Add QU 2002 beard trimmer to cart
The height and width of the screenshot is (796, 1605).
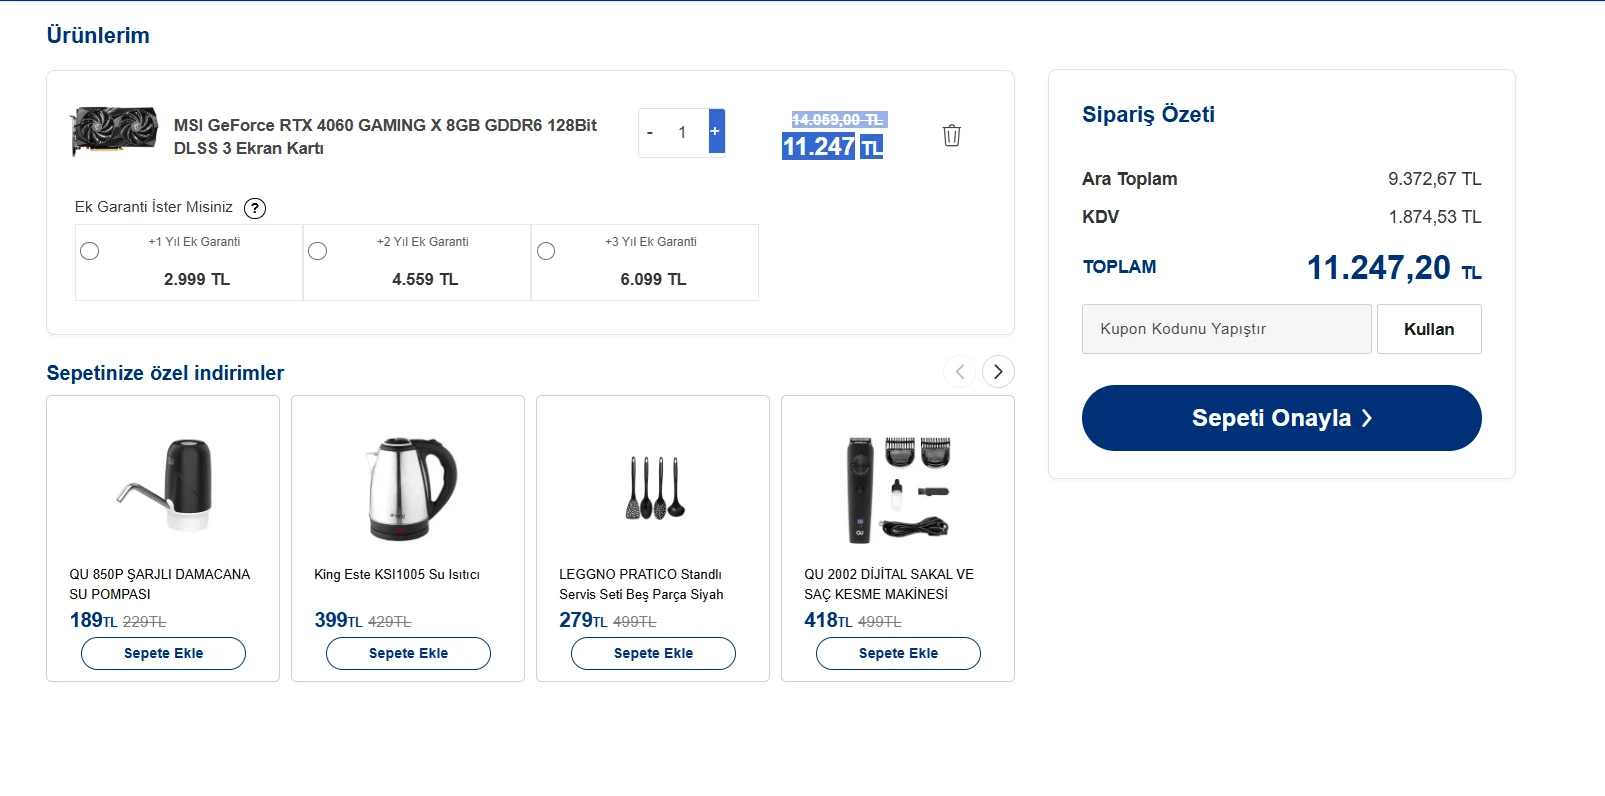[898, 653]
